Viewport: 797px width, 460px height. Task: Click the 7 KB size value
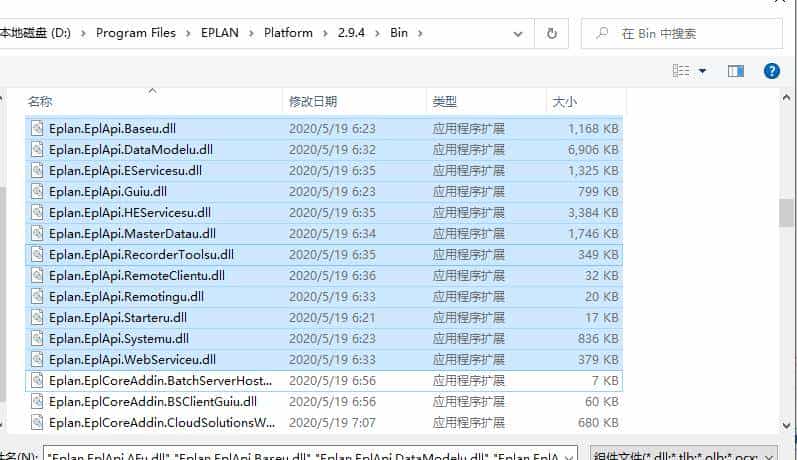click(x=605, y=381)
